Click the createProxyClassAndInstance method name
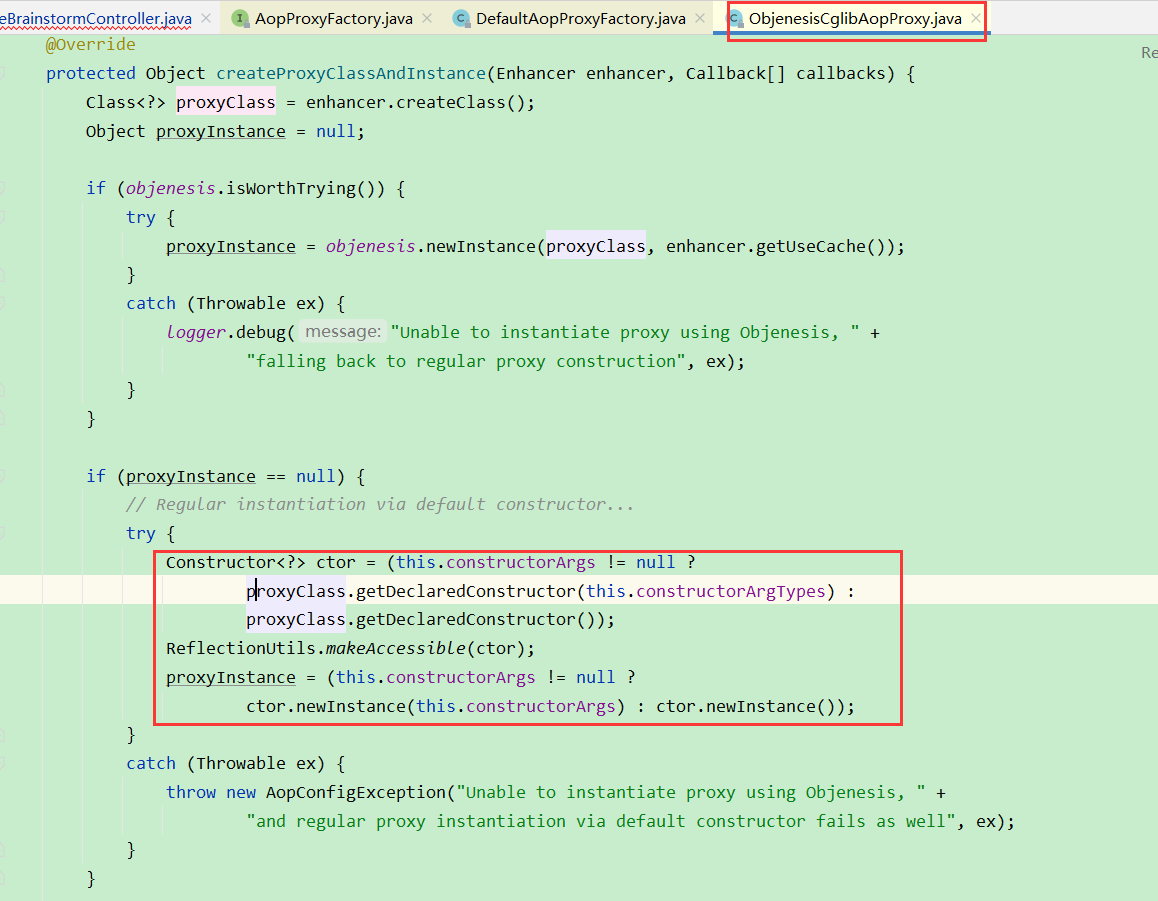The height and width of the screenshot is (901, 1158). tap(351, 73)
